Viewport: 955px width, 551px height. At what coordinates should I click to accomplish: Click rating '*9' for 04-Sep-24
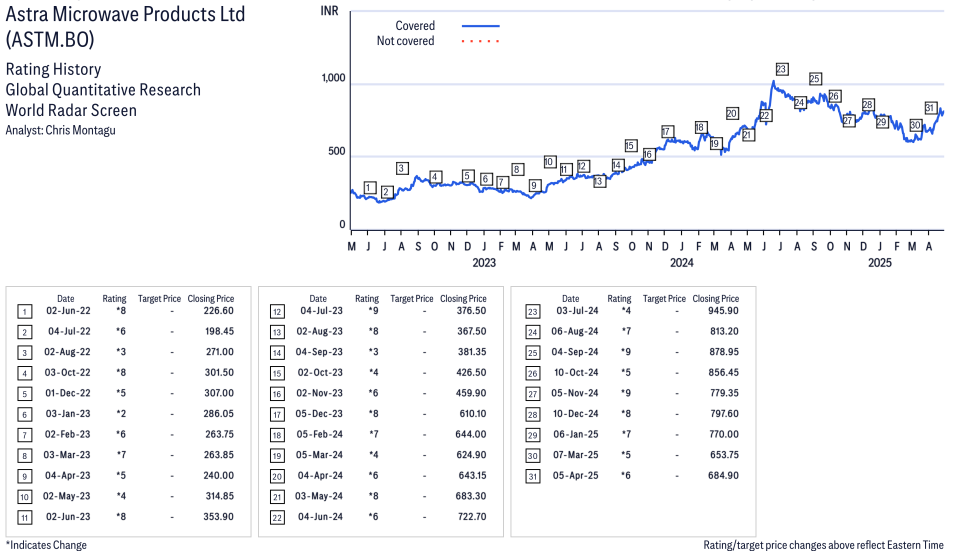626,352
